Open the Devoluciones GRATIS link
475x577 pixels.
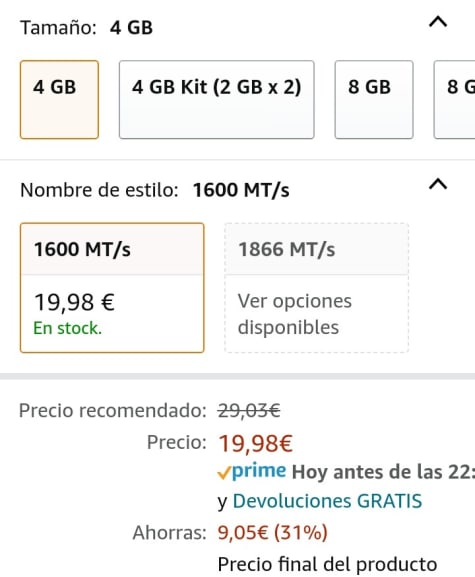(x=327, y=501)
